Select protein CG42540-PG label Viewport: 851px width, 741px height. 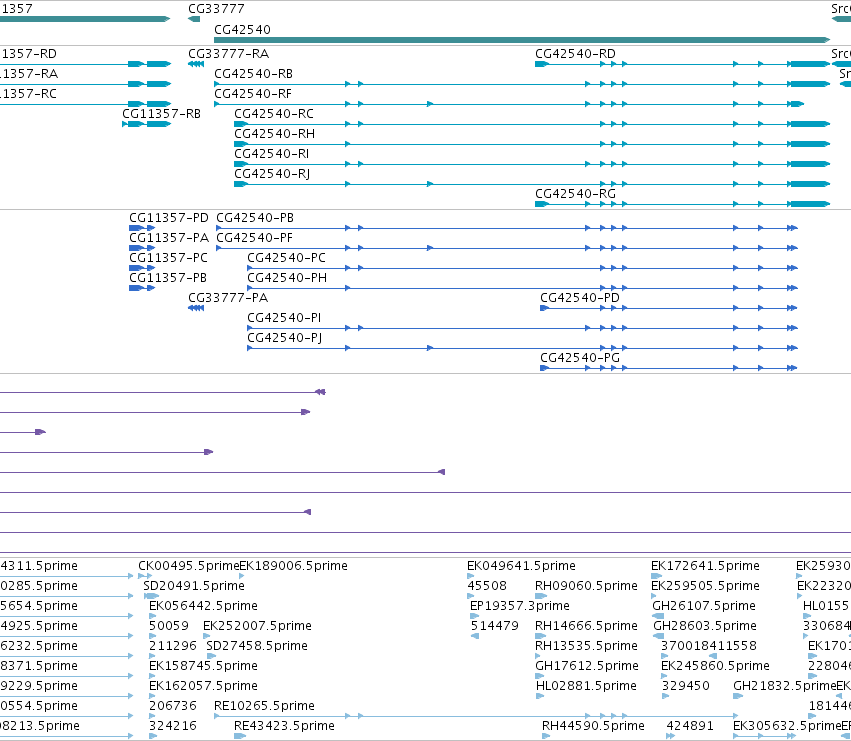click(x=580, y=358)
